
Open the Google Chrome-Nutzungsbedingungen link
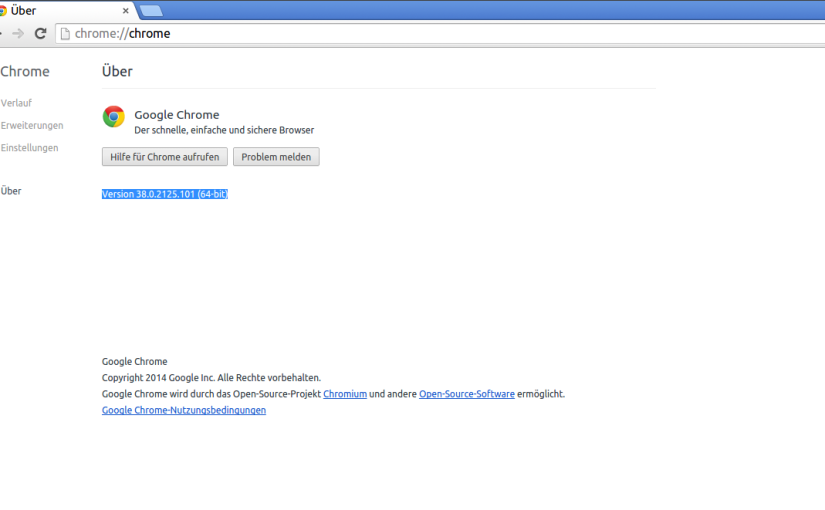click(184, 410)
